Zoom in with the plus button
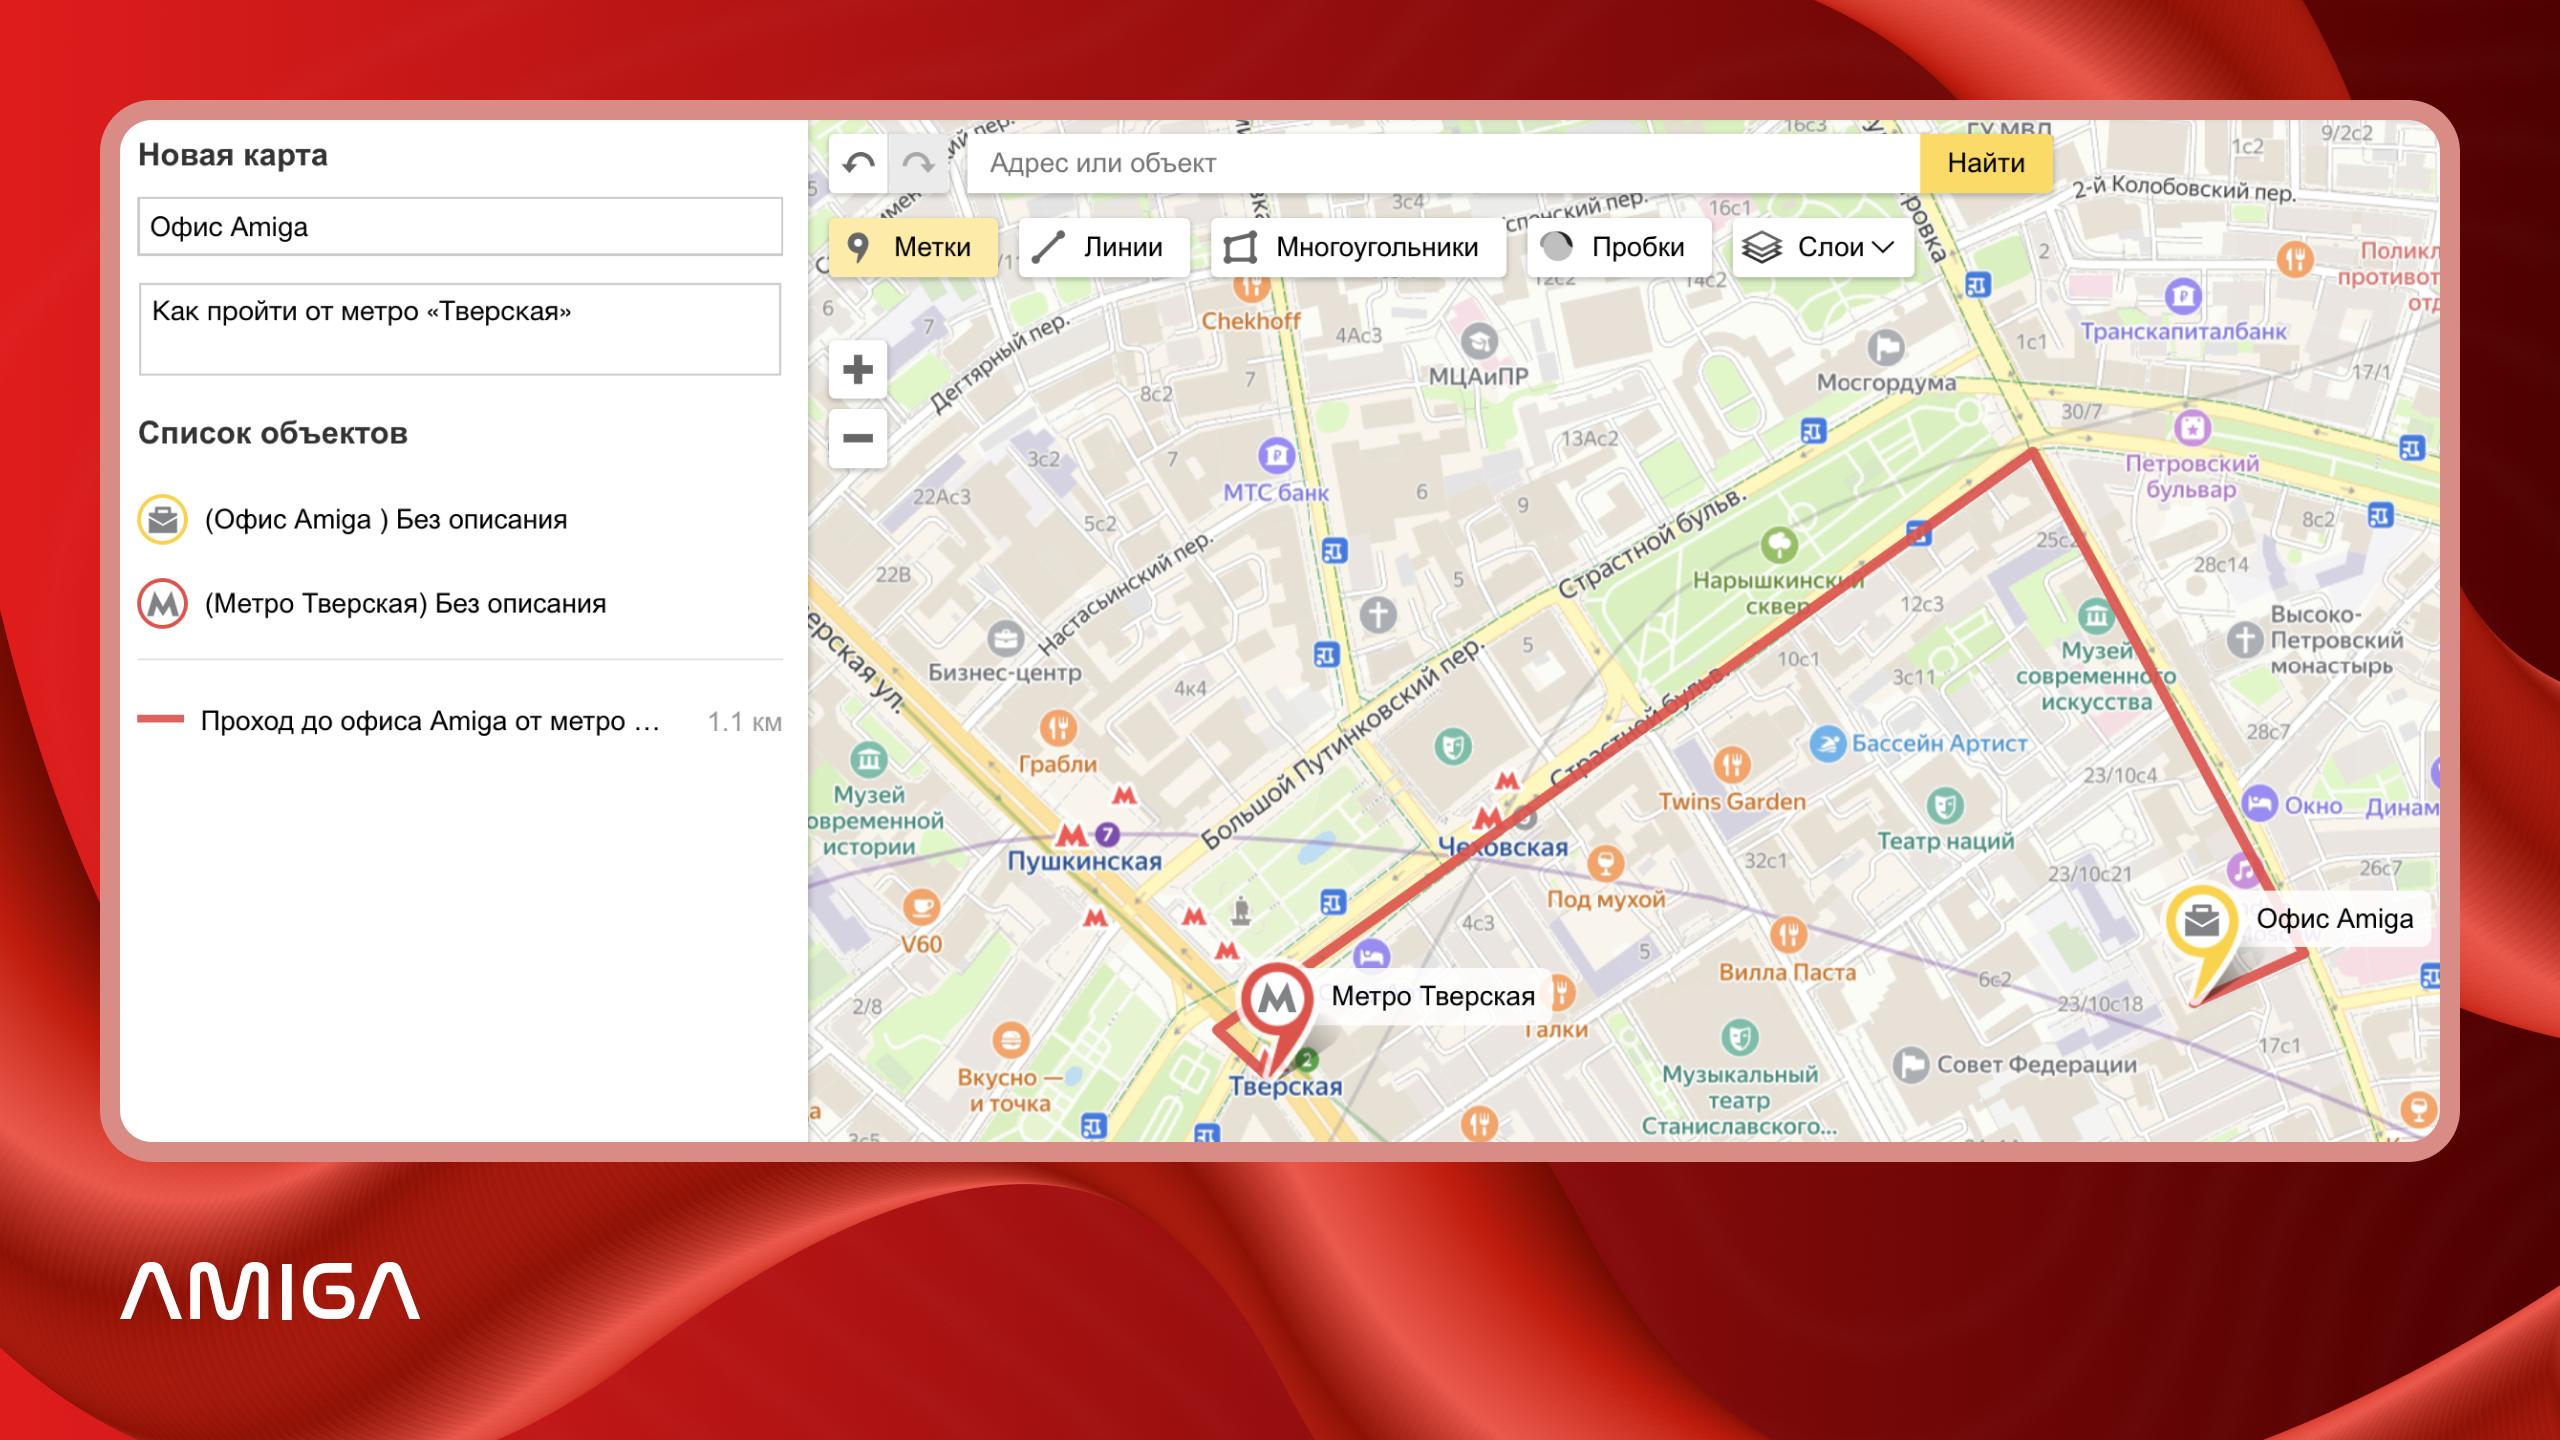 coord(858,370)
